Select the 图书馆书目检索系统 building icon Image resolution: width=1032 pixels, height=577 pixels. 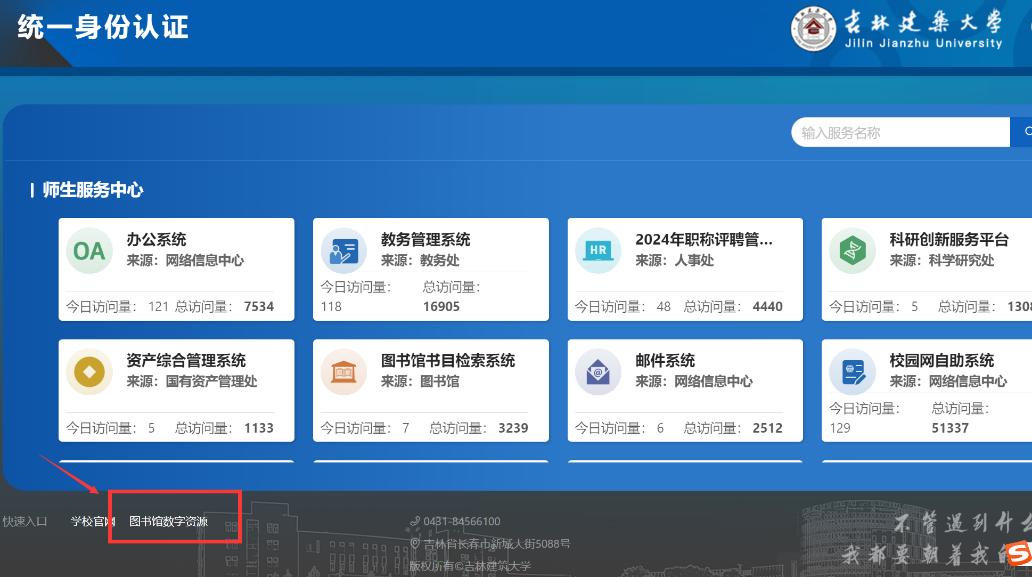344,372
